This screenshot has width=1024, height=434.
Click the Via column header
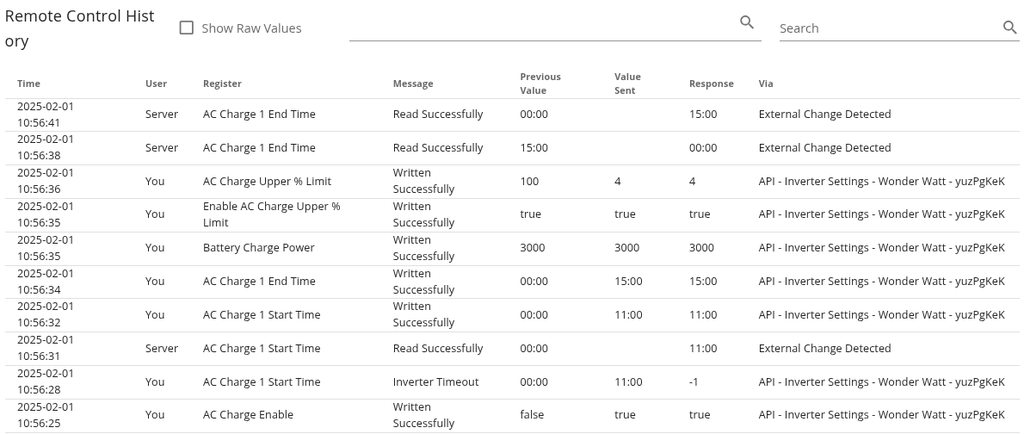766,84
